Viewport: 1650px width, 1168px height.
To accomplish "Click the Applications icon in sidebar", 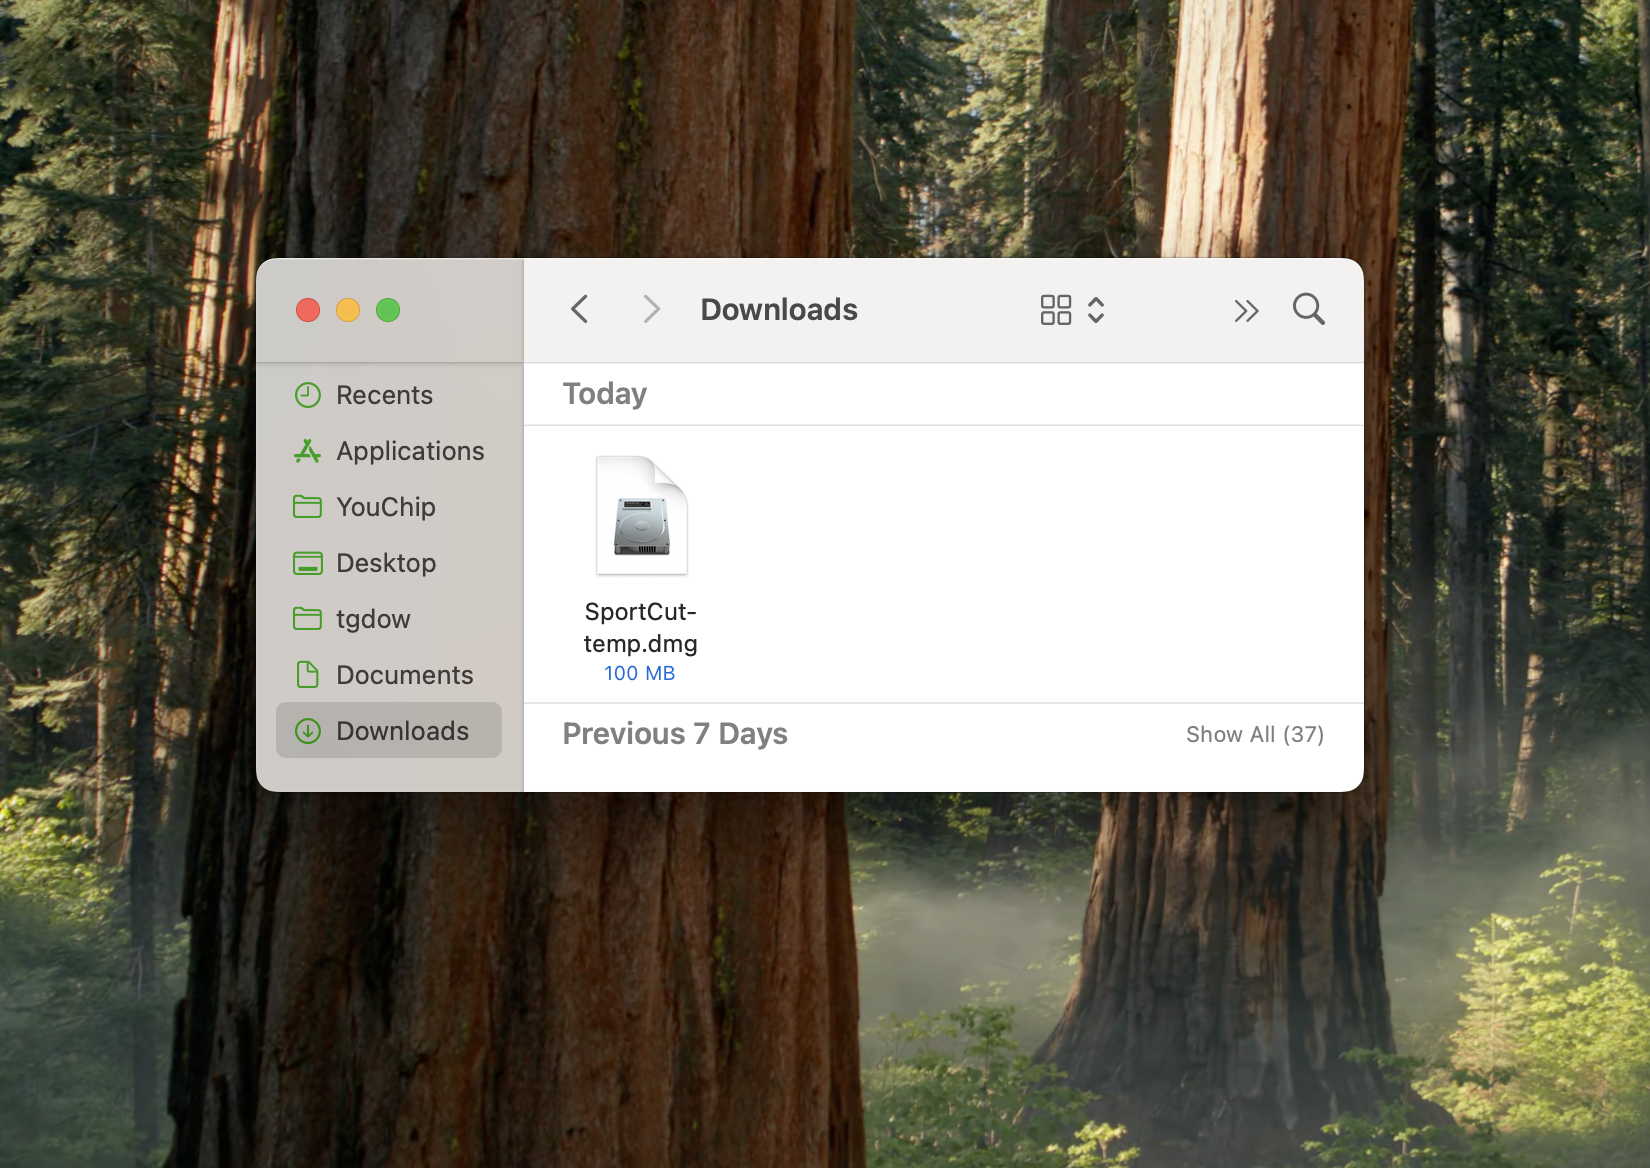I will coord(307,451).
